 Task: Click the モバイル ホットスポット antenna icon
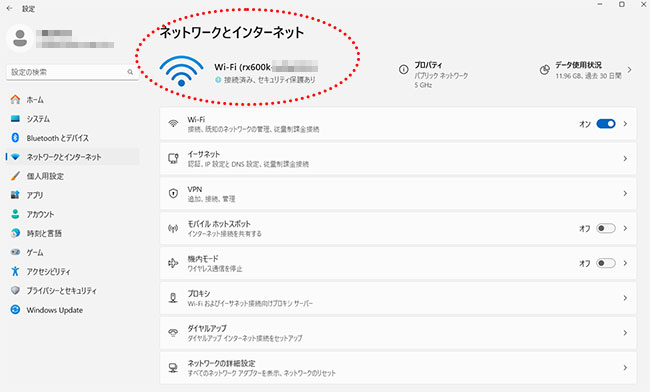(x=173, y=228)
